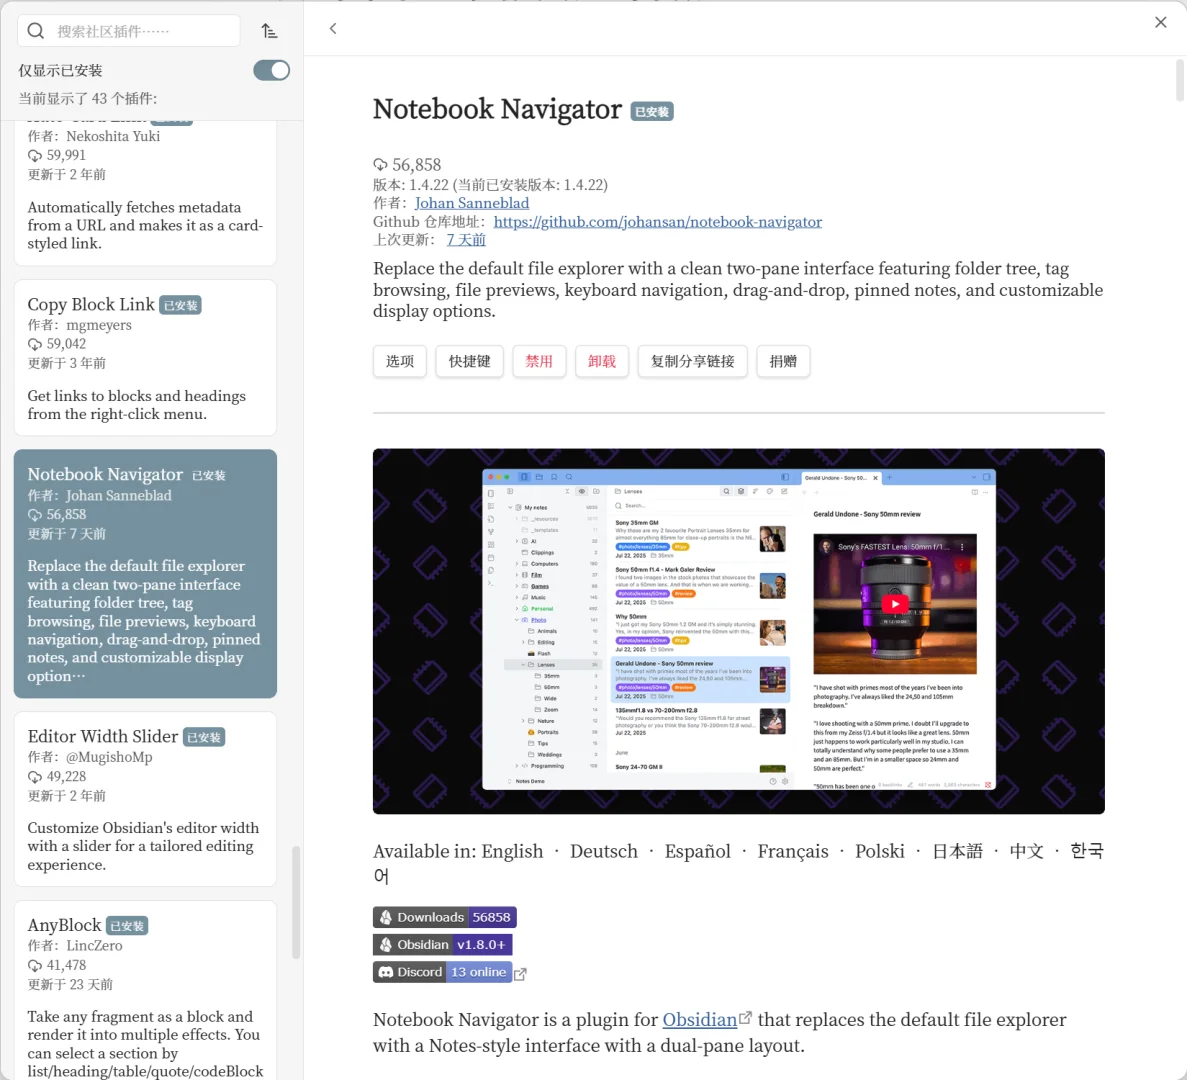Open the notebook-navigator GitHub repository link
1187x1080 pixels.
point(657,222)
